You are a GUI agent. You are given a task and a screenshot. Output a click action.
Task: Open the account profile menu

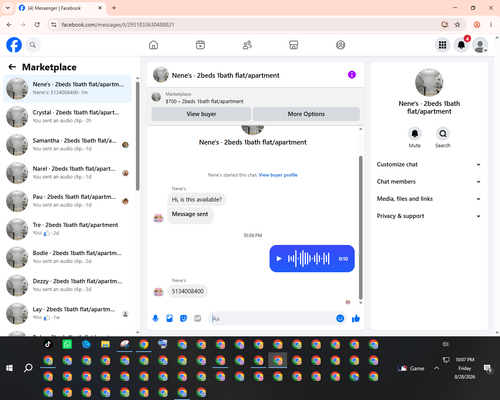[x=480, y=45]
